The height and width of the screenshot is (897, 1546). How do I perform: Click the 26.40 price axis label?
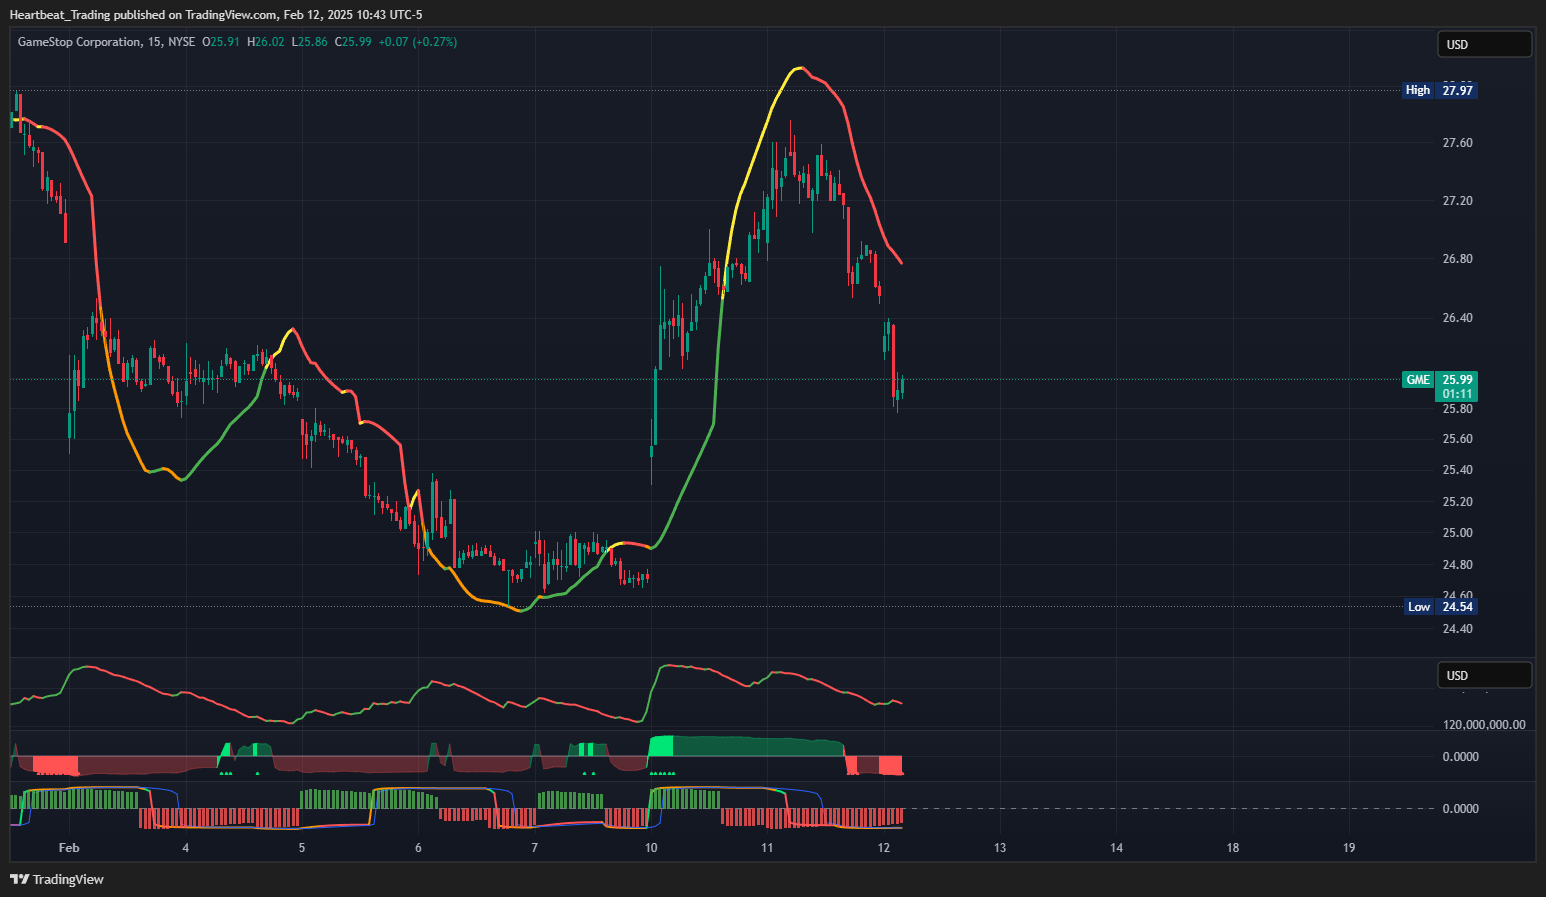(1457, 318)
